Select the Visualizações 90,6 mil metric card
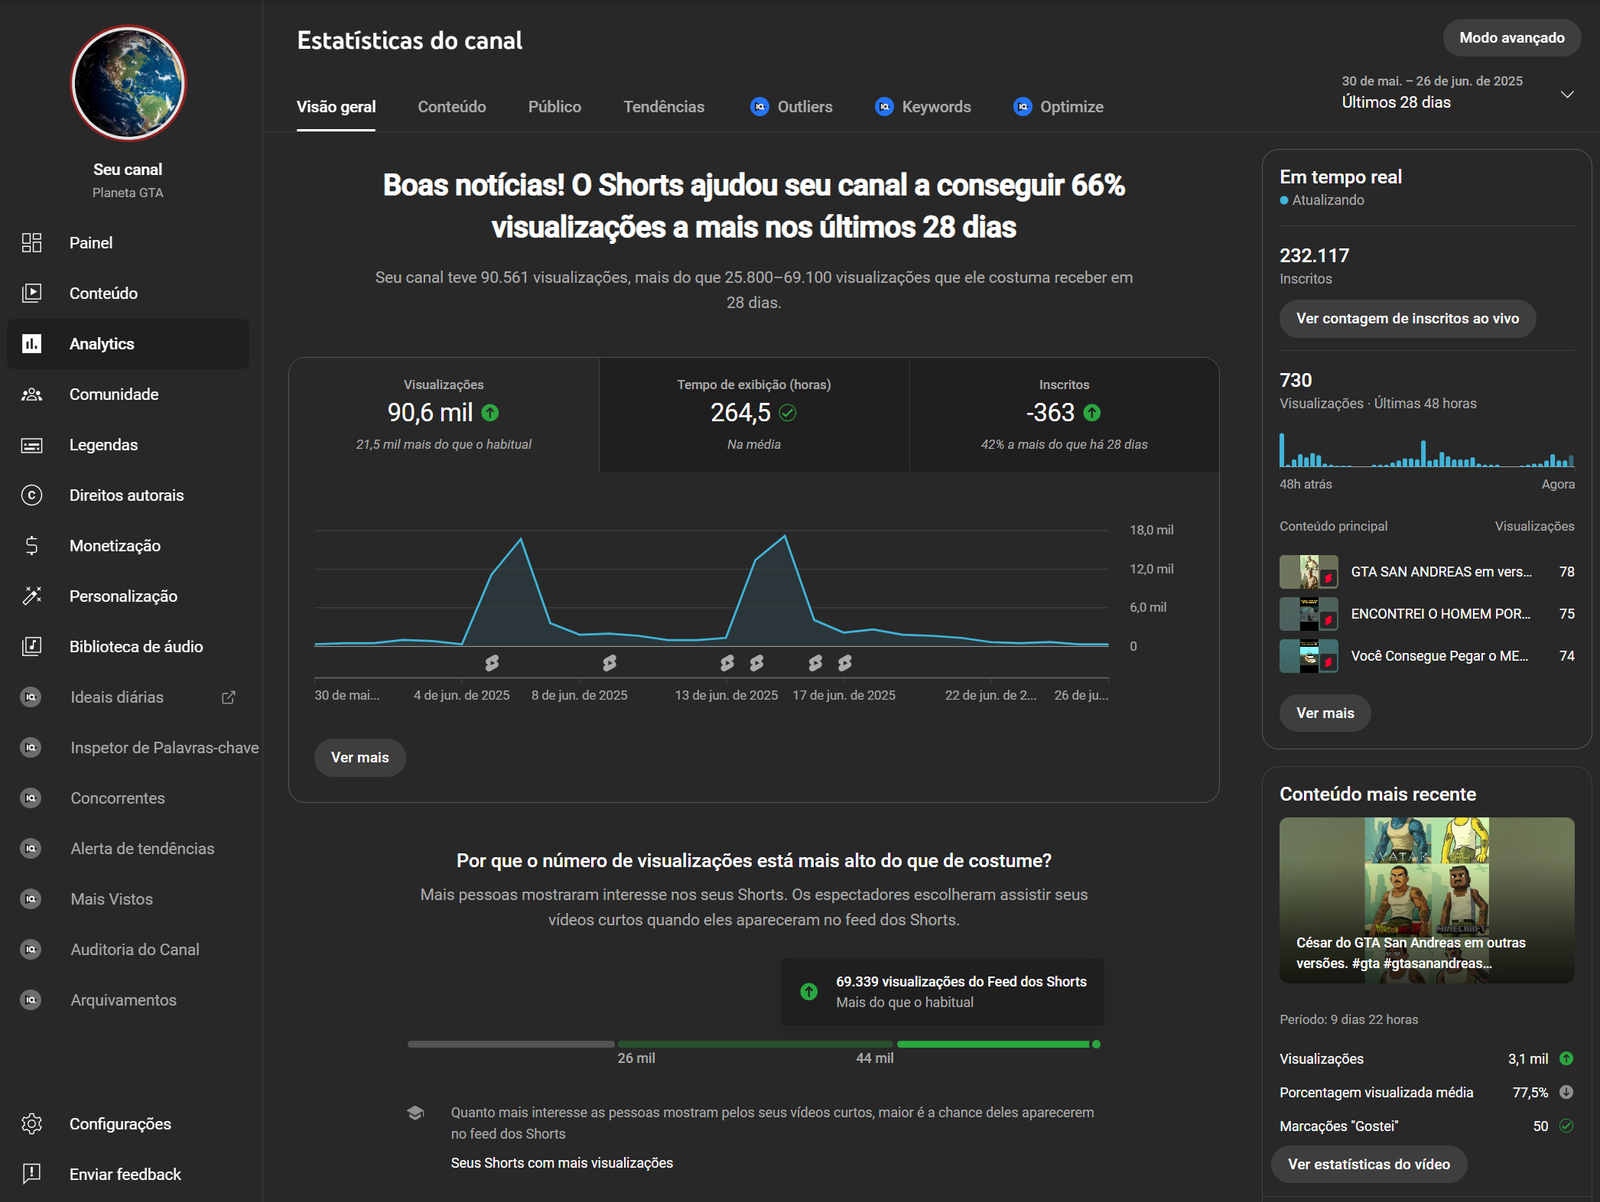 (x=444, y=415)
